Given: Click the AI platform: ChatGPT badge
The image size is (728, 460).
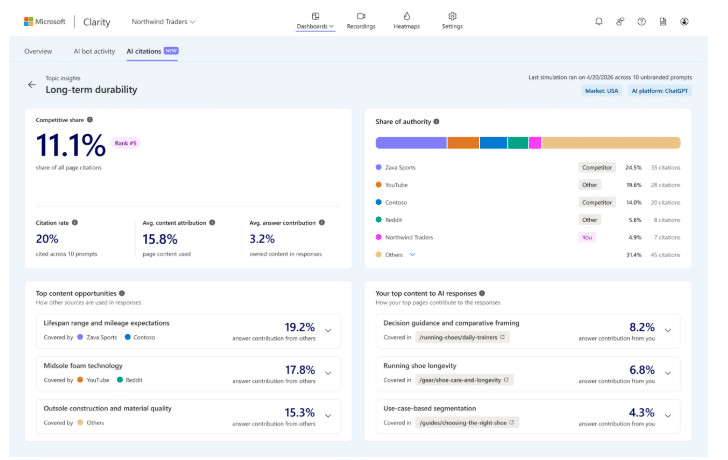Looking at the screenshot, I should click(x=659, y=90).
